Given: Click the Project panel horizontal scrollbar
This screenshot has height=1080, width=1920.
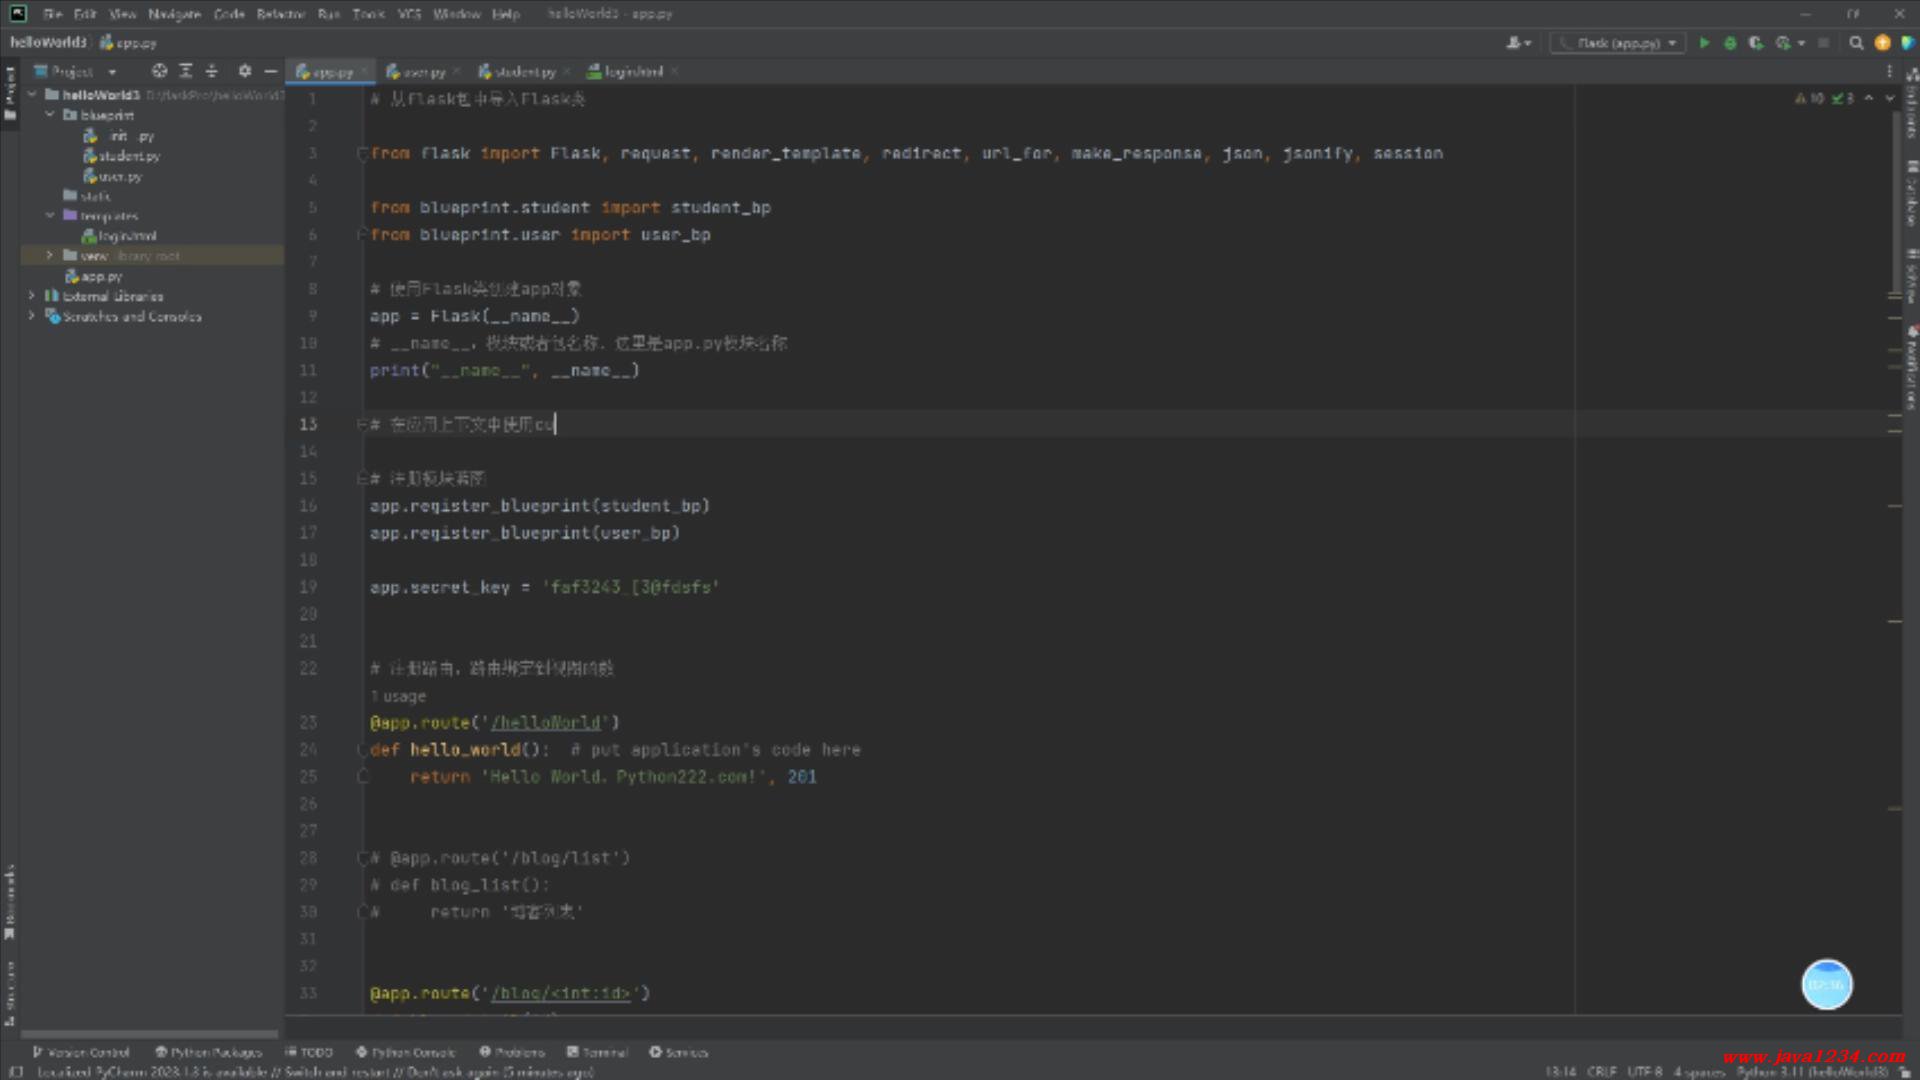Looking at the screenshot, I should pos(150,1034).
